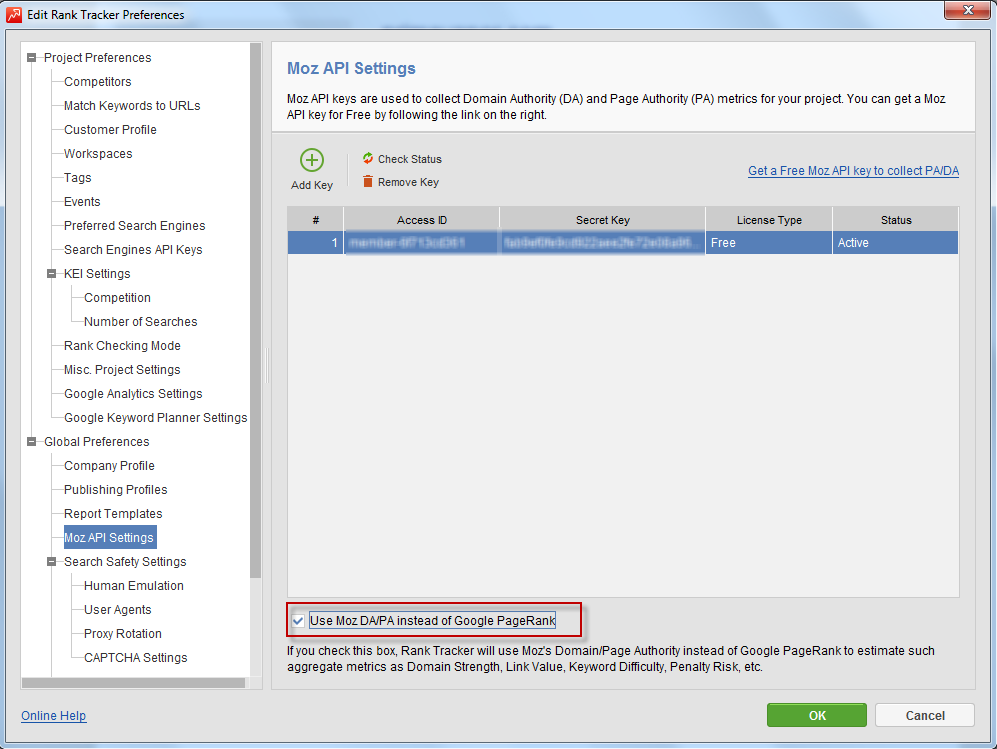The width and height of the screenshot is (997, 749).
Task: Click the Active status cell
Action: (x=896, y=243)
